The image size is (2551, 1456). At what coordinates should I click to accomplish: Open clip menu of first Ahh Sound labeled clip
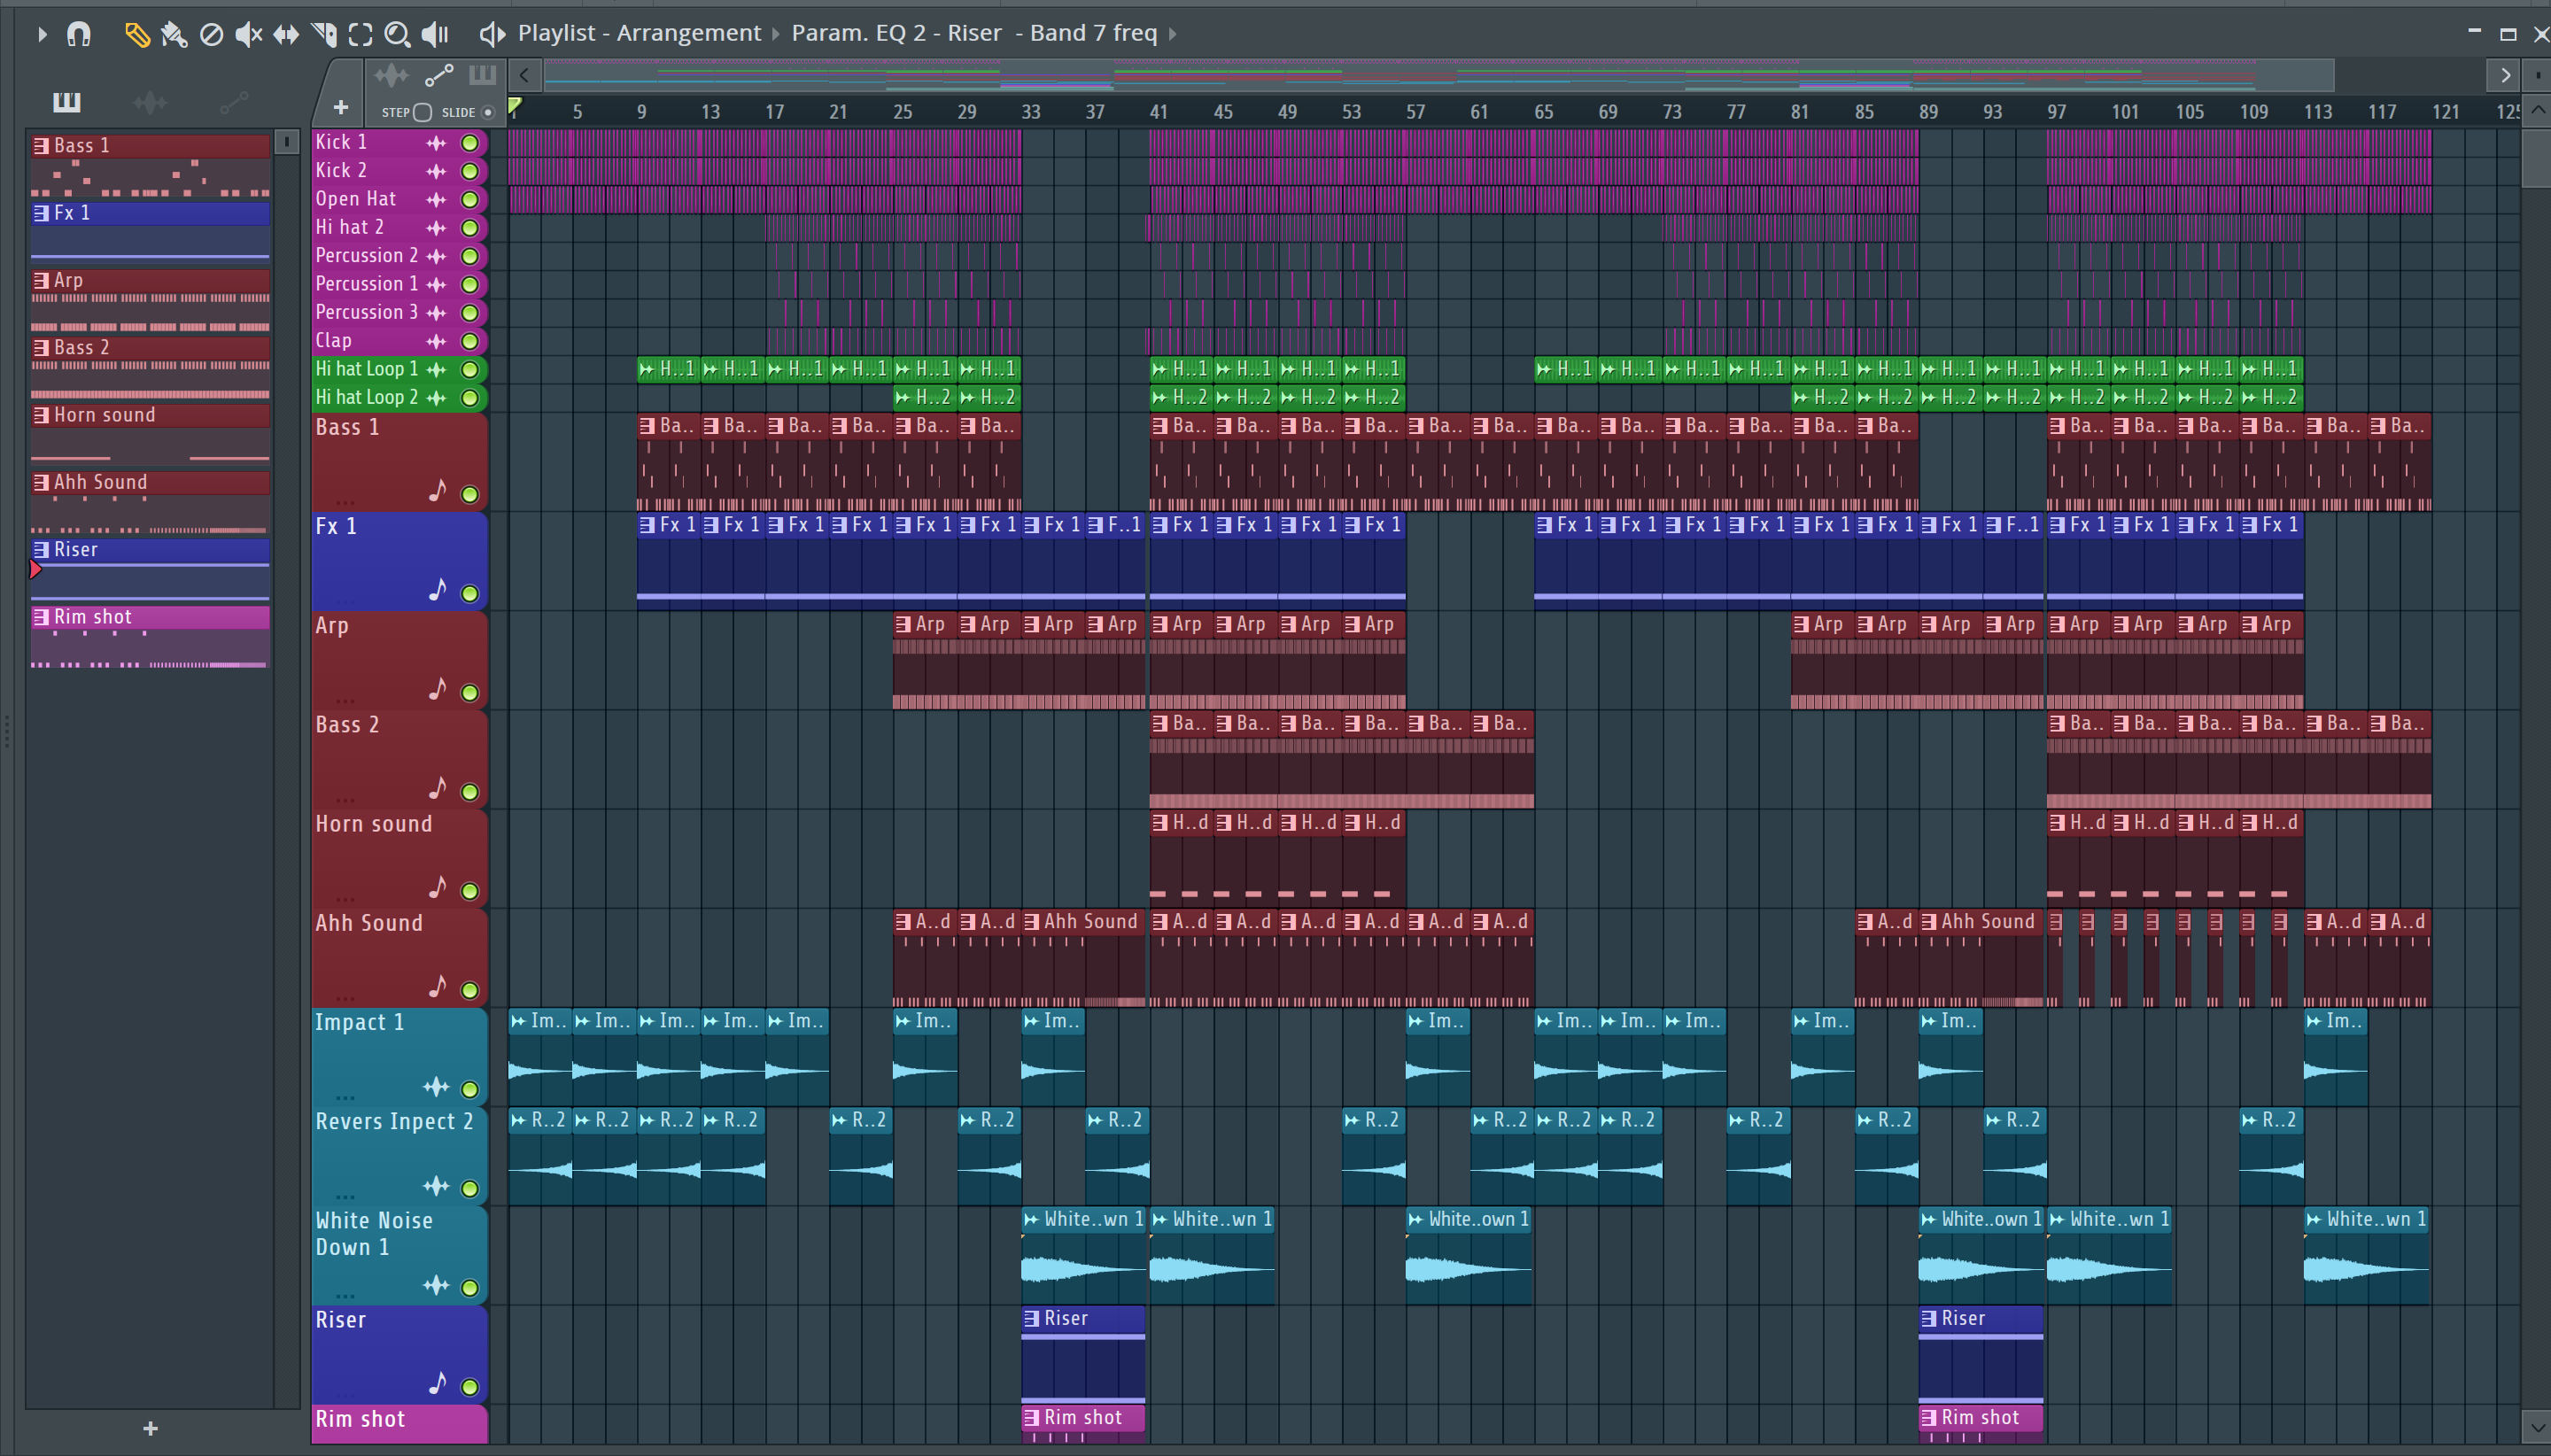tap(1031, 922)
